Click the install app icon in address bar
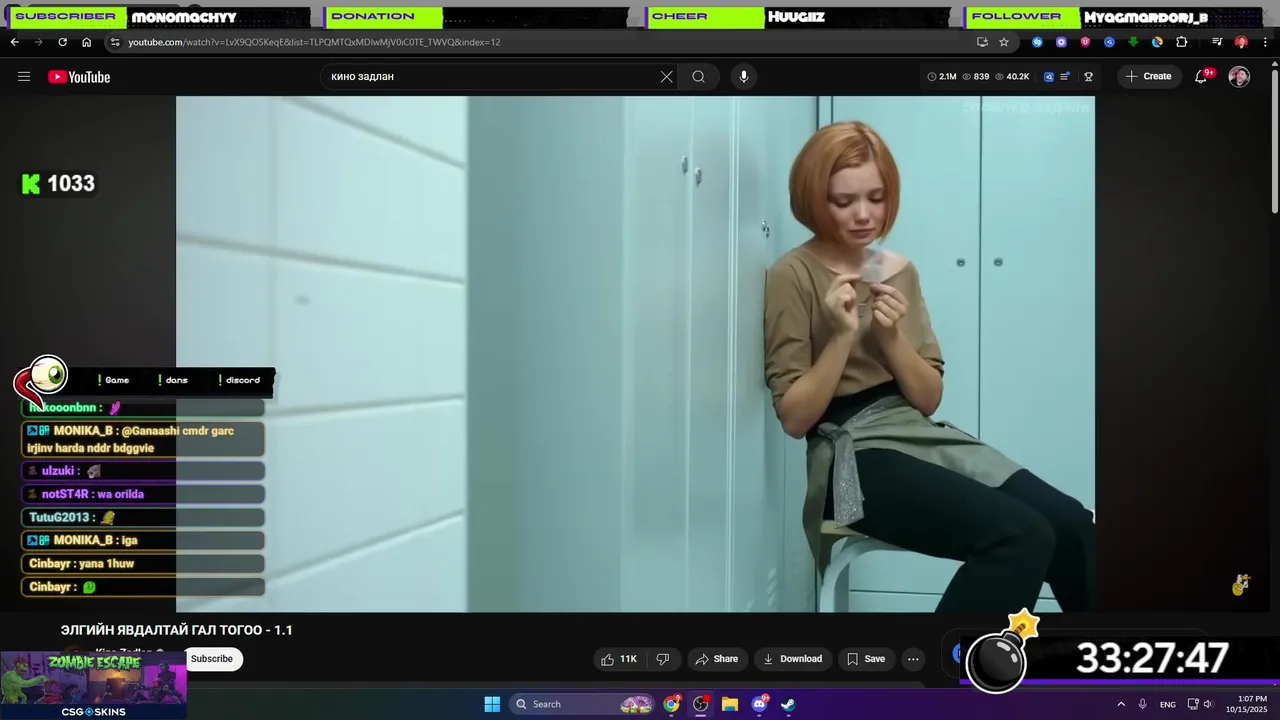 (x=982, y=42)
